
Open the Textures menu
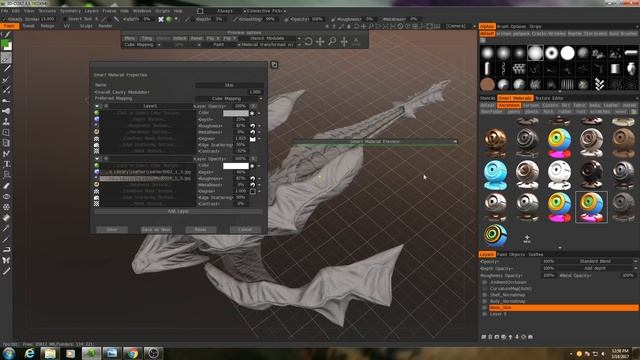(47, 11)
